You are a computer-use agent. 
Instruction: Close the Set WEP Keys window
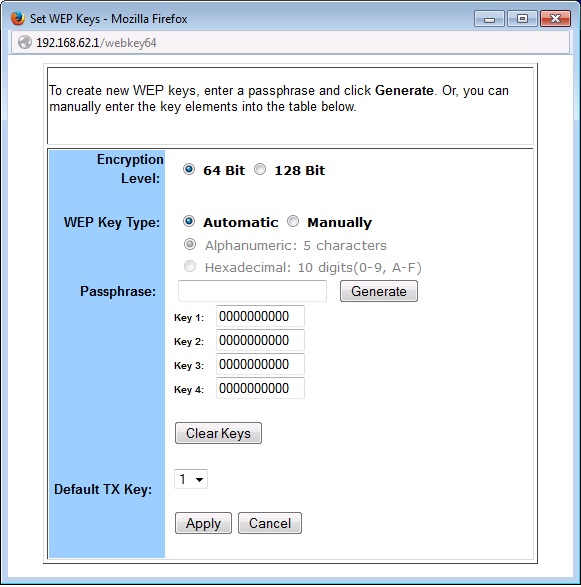tap(556, 19)
